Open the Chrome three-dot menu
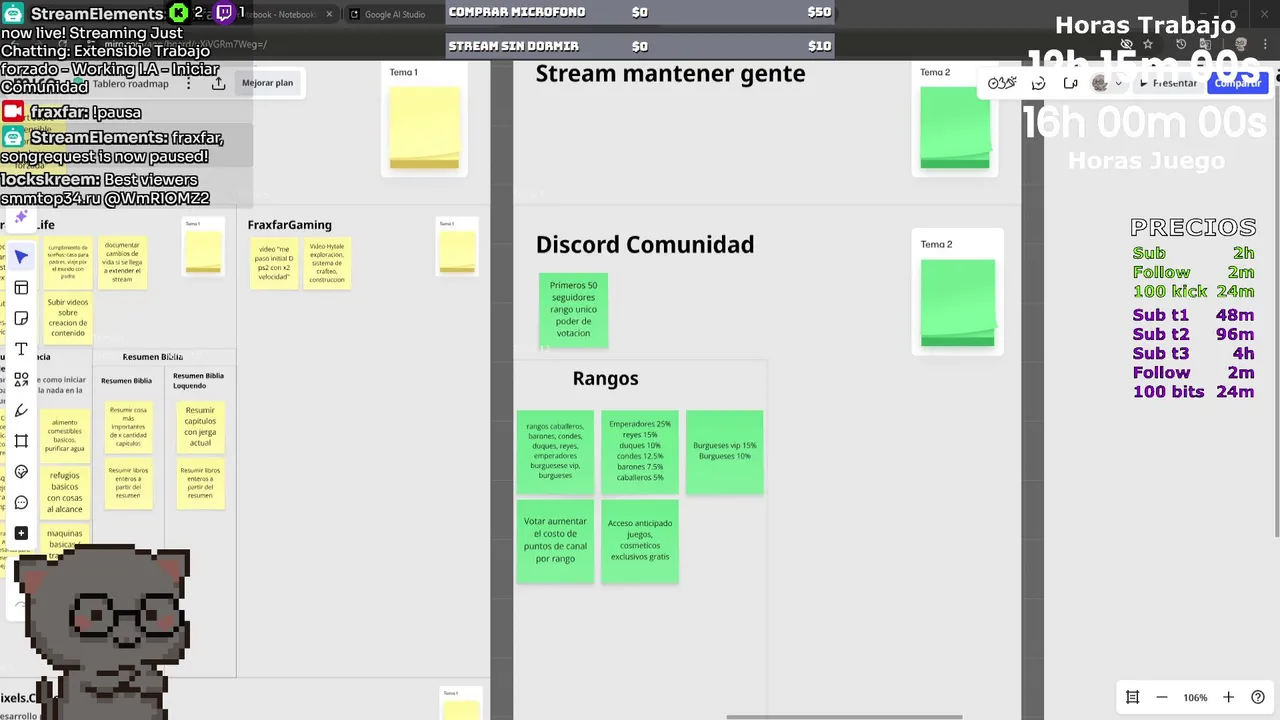 tap(1266, 44)
